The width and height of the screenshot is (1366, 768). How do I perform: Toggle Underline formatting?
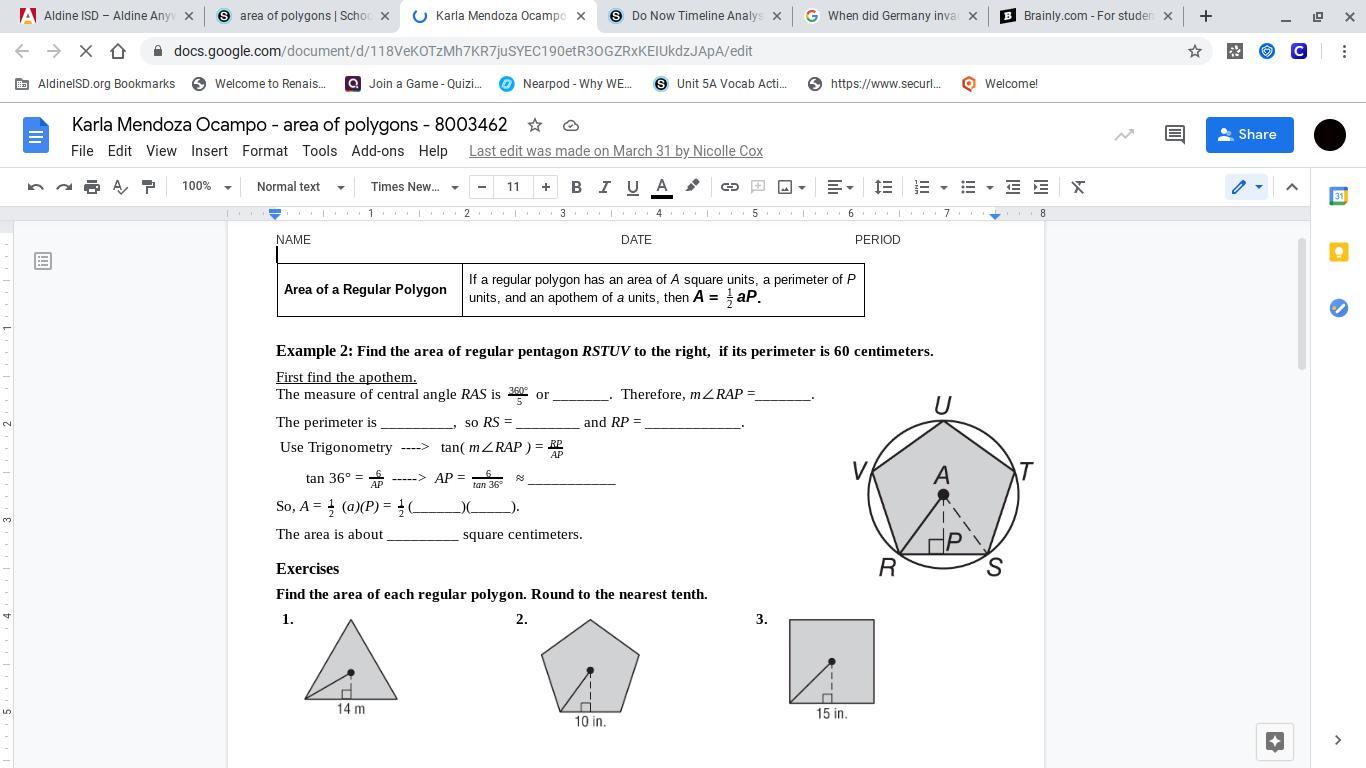pos(632,187)
